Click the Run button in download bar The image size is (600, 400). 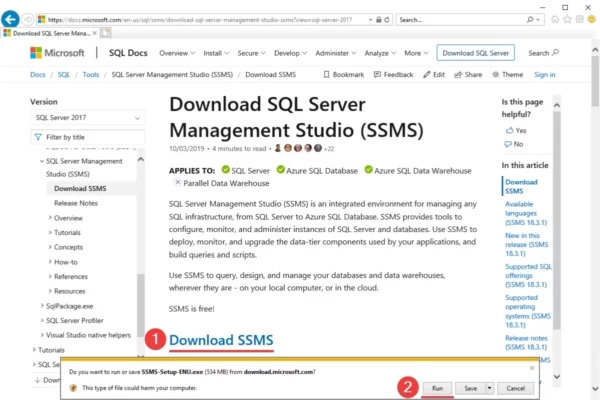coord(437,388)
